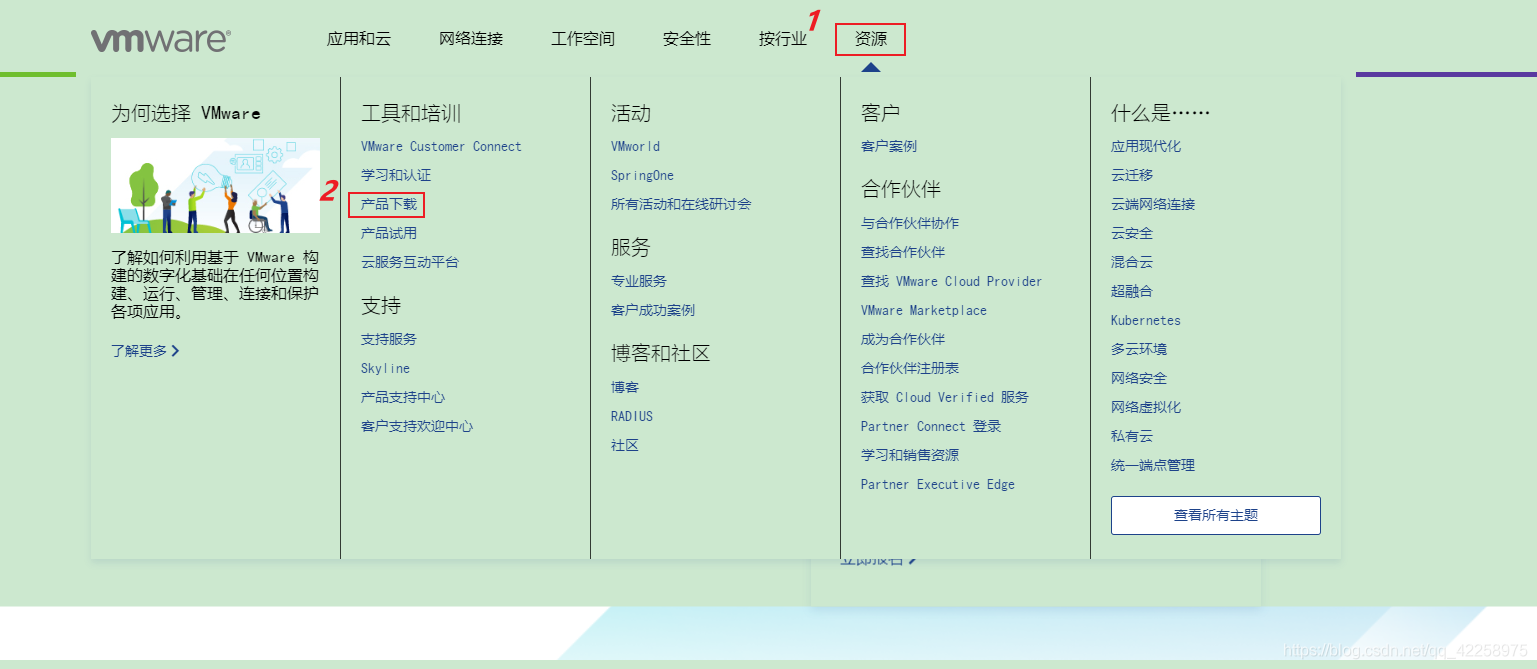Screen dimensions: 1537x669
Task: Click the 支持服务 link
Action: 389,339
